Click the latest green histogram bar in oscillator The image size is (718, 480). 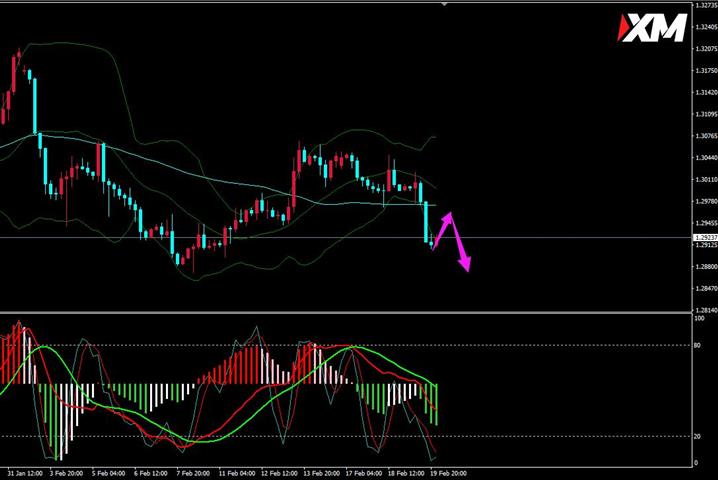click(435, 404)
